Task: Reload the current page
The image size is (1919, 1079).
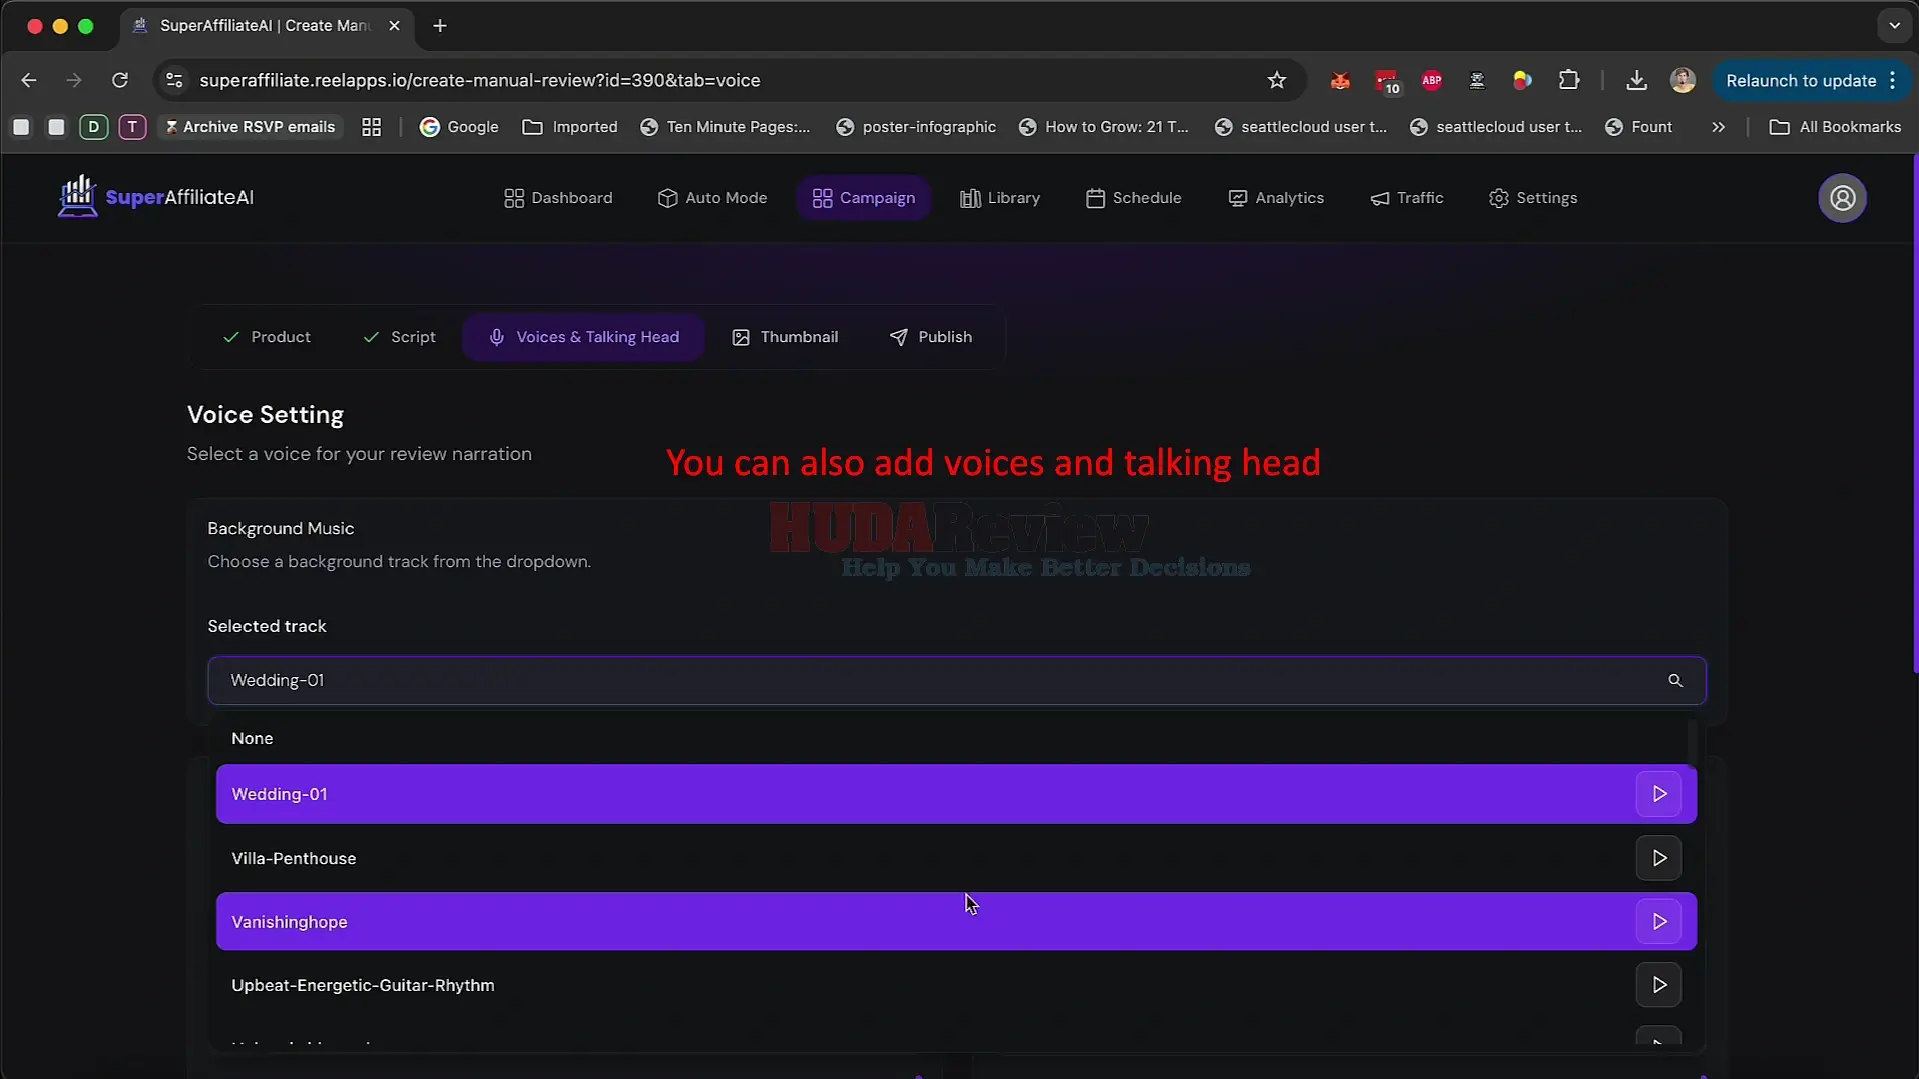Action: point(120,80)
